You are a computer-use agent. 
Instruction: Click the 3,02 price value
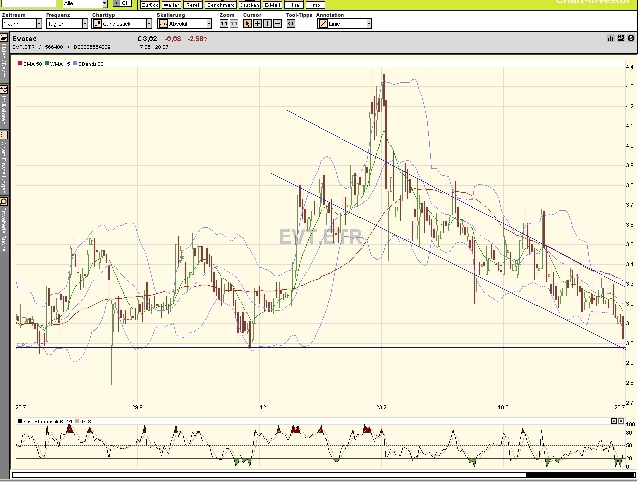point(147,38)
